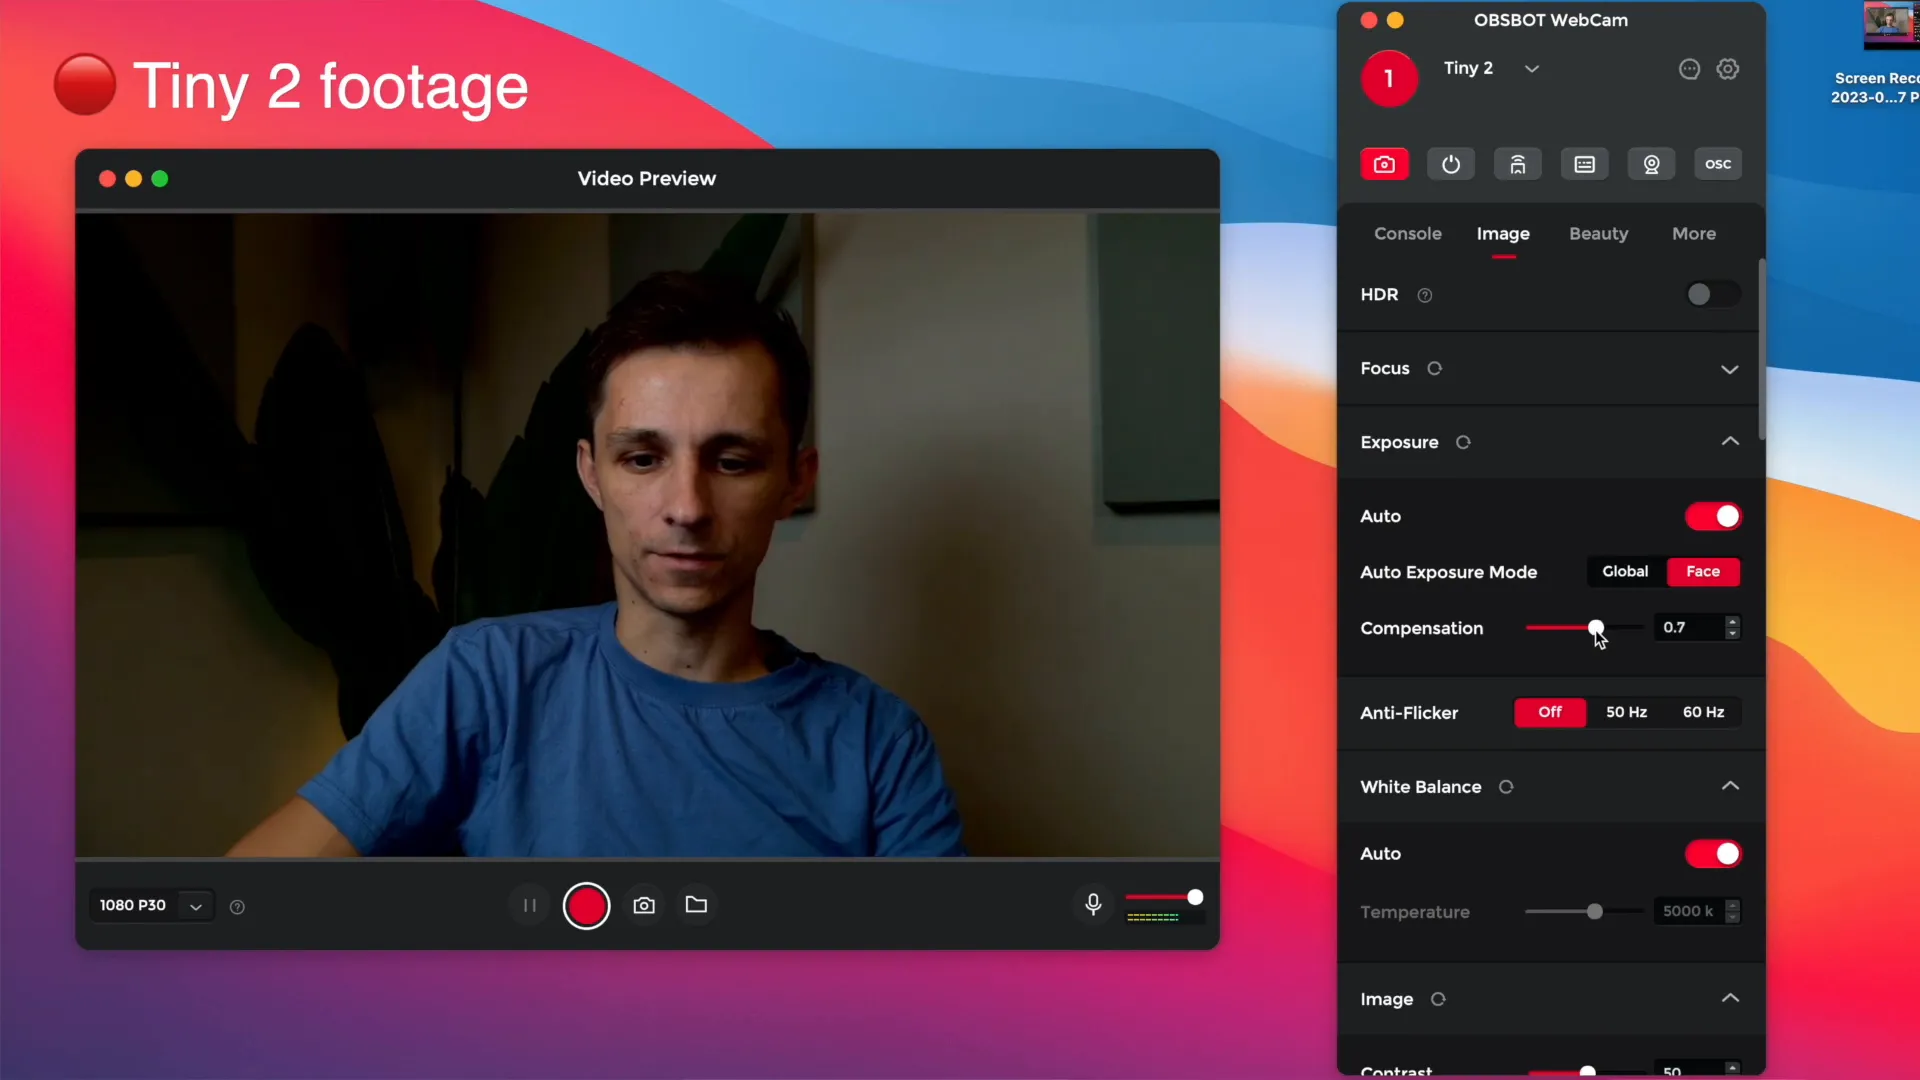Click the webcam preview icon in OBSBOT toolbar
Screen dimensions: 1920x1080
click(1652, 164)
